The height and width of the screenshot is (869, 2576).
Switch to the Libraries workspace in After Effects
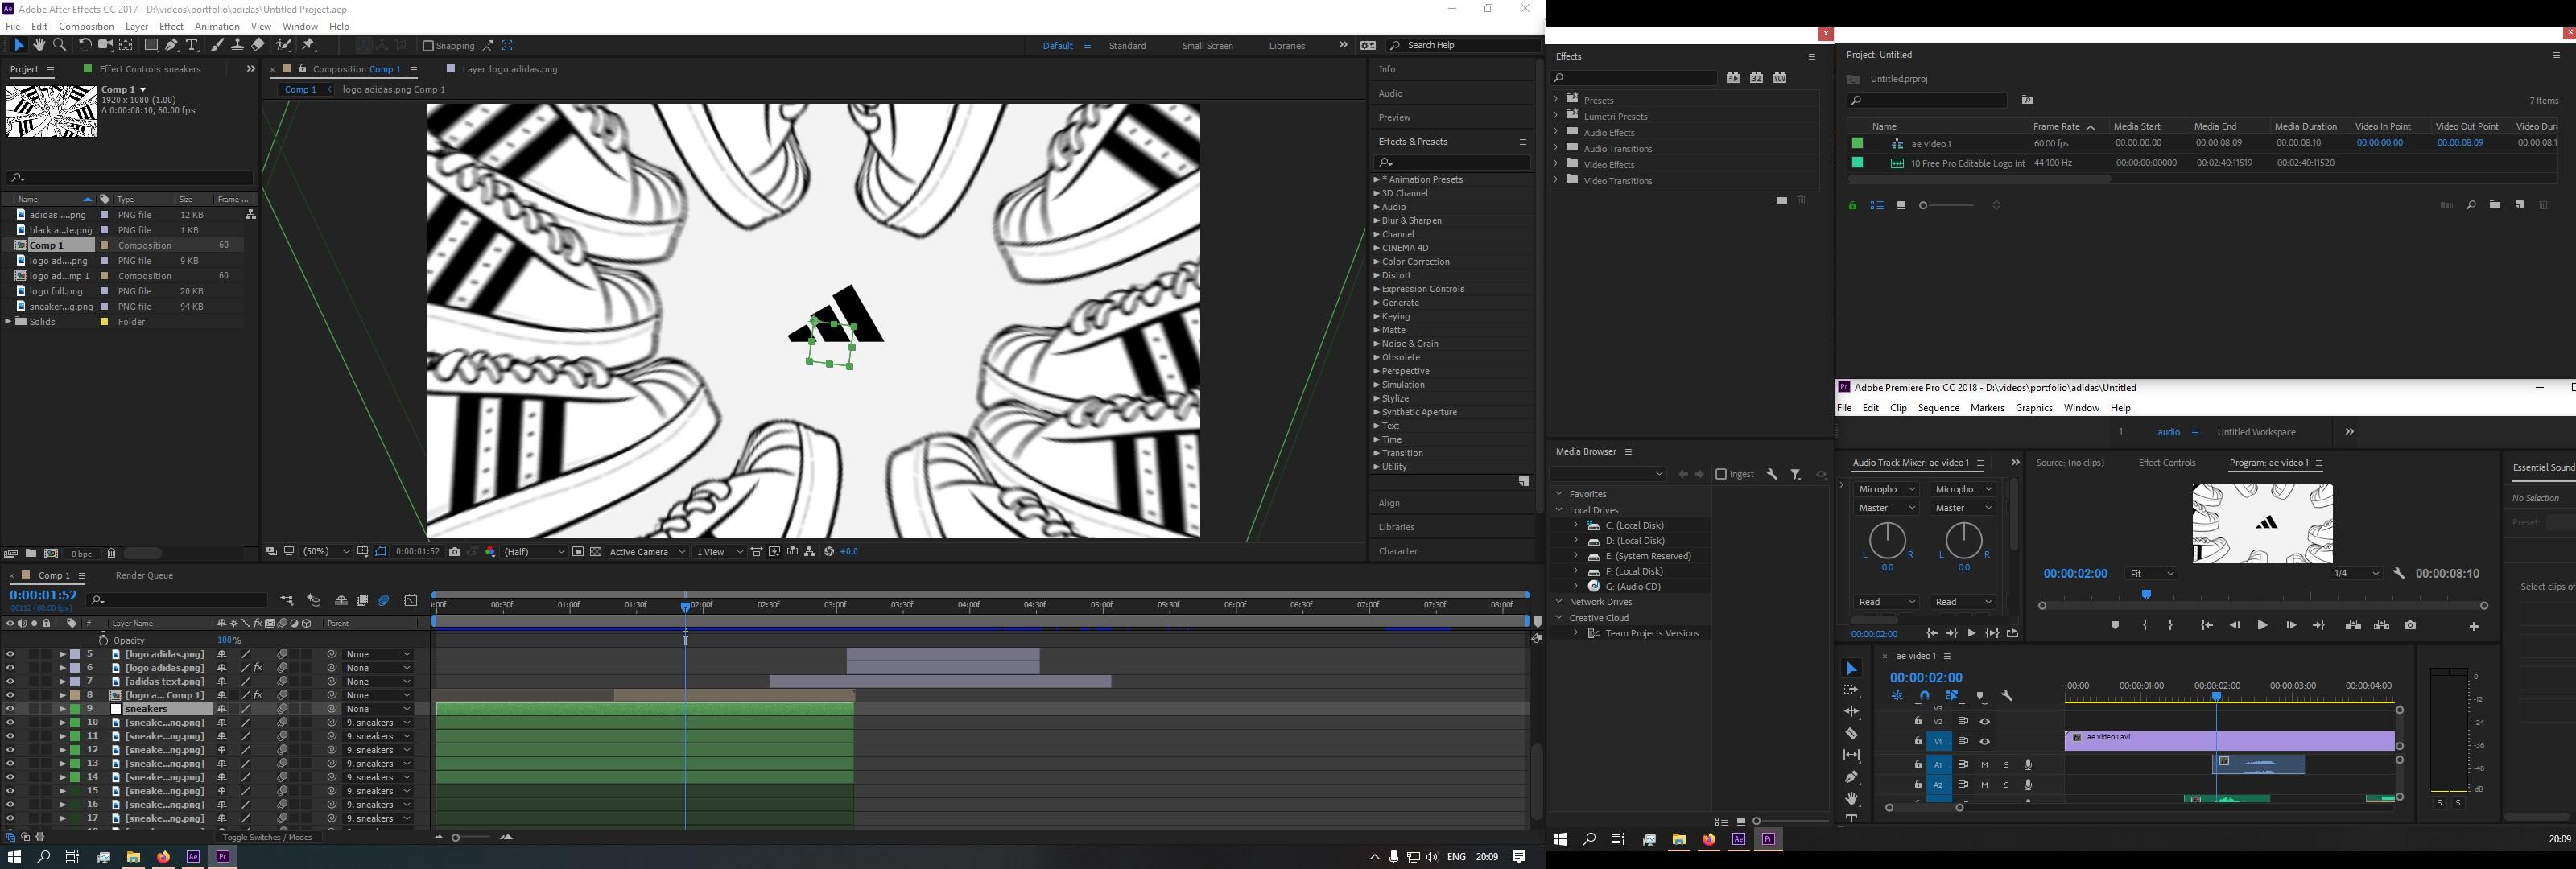tap(1286, 45)
